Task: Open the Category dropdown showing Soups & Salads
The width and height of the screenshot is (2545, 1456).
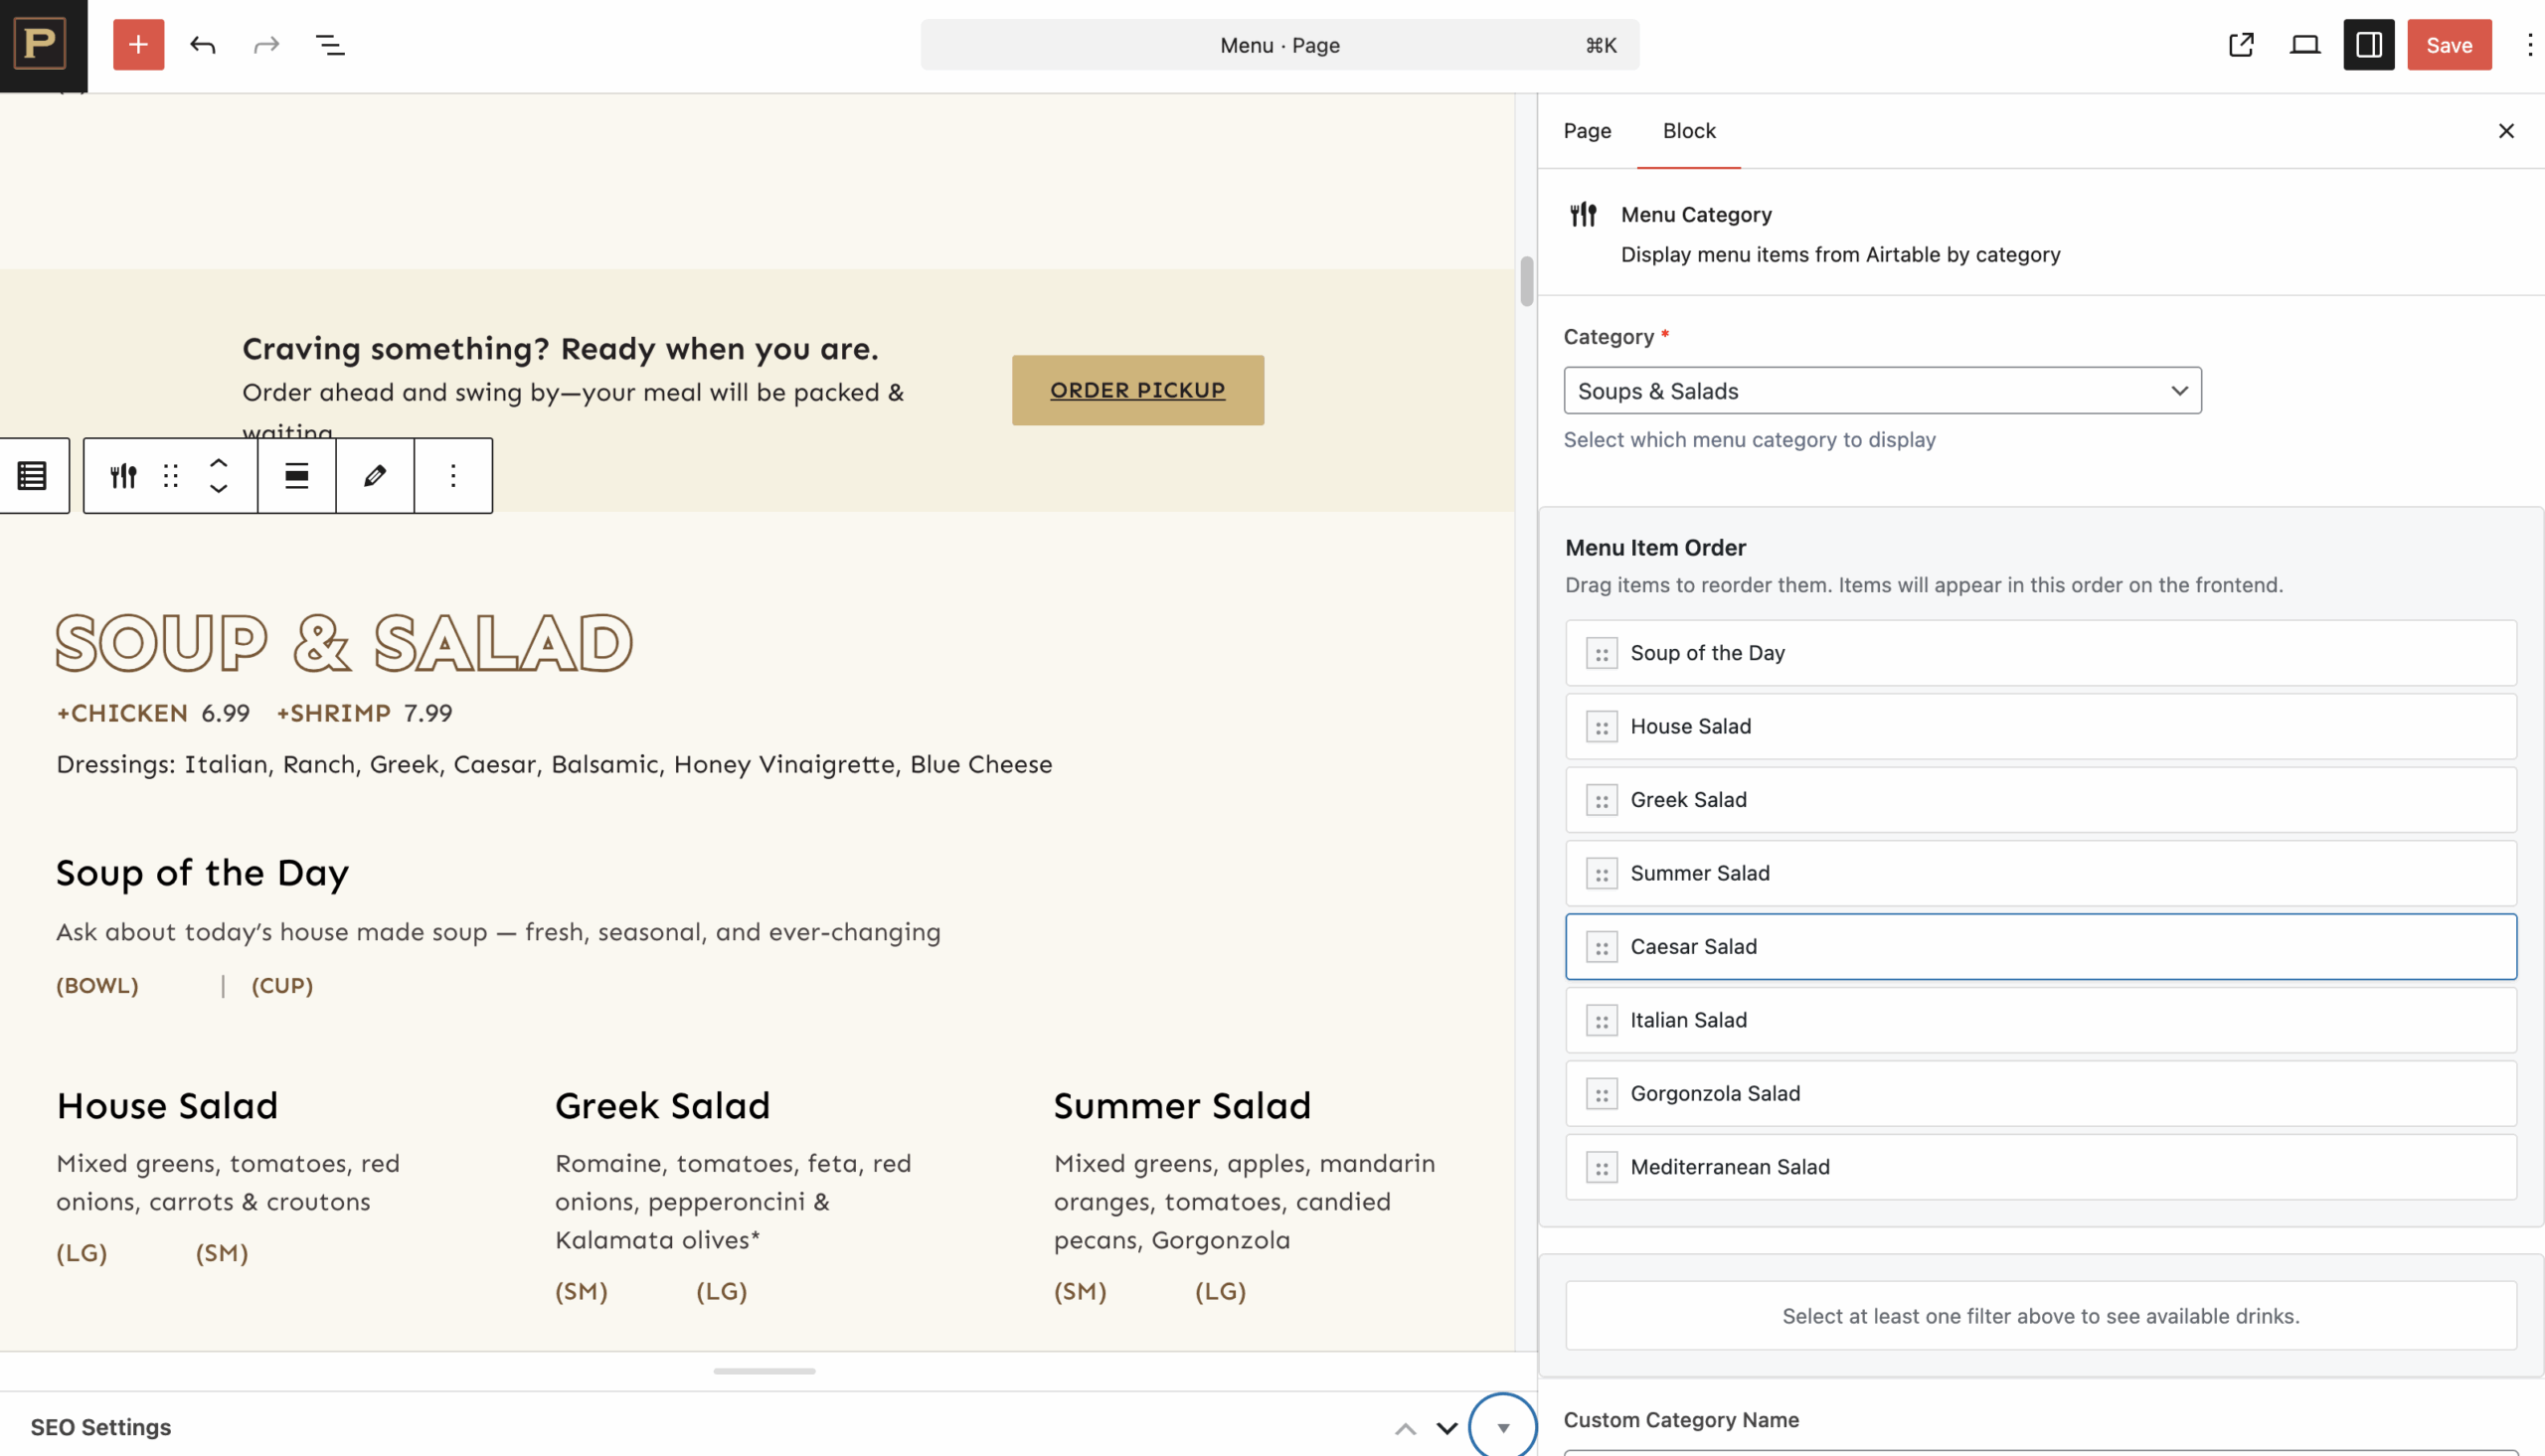Action: [x=1882, y=391]
